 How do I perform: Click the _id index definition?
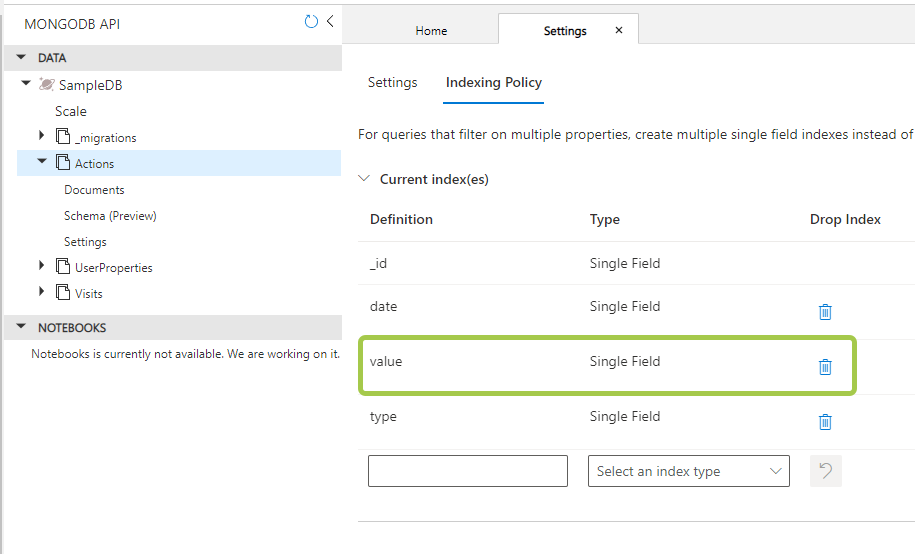[x=378, y=263]
